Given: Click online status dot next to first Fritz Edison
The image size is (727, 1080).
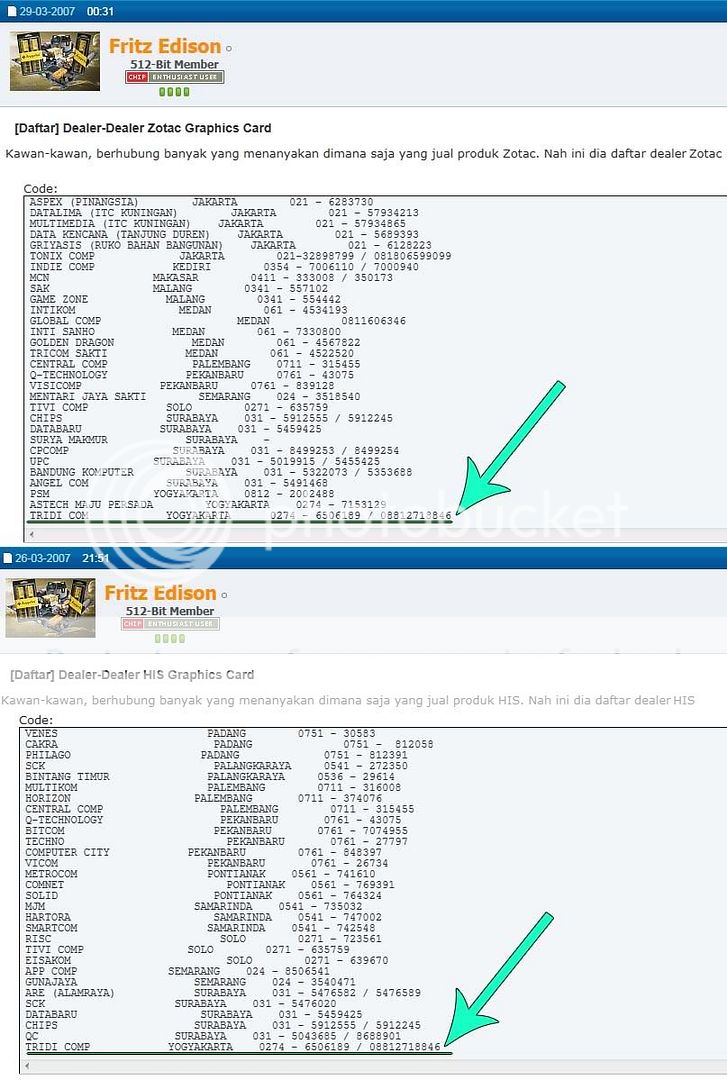Looking at the screenshot, I should pyautogui.click(x=229, y=48).
